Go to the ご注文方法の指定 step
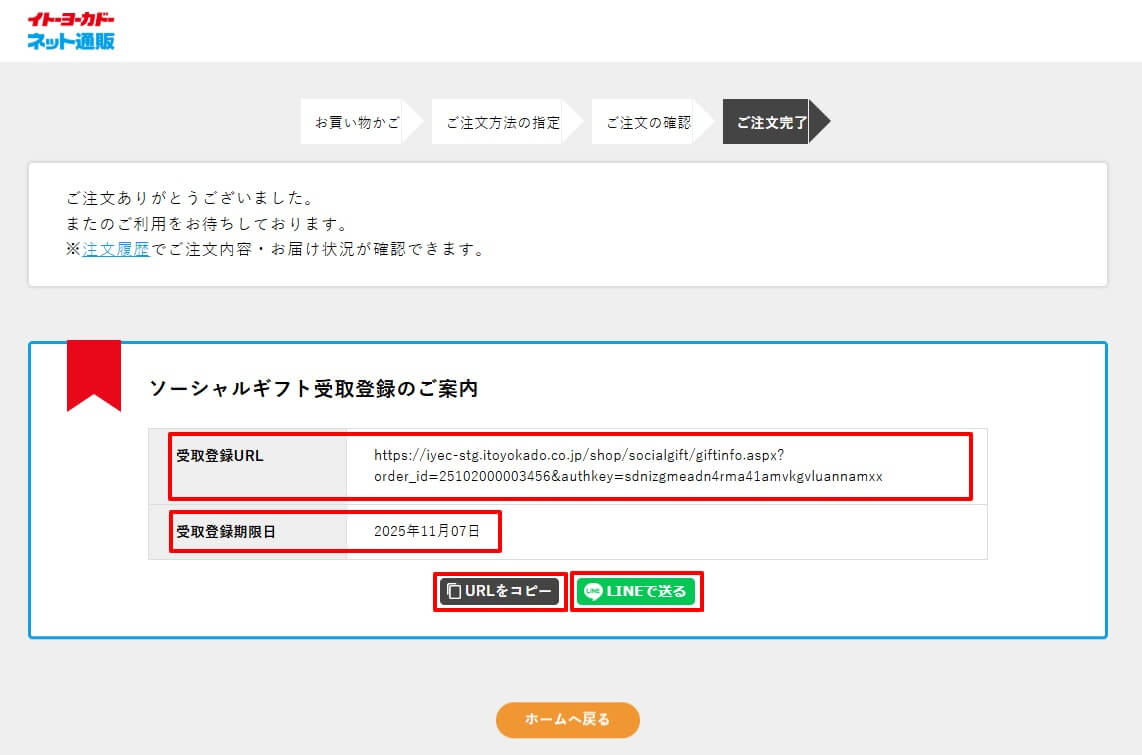The width and height of the screenshot is (1142, 755). 502,122
